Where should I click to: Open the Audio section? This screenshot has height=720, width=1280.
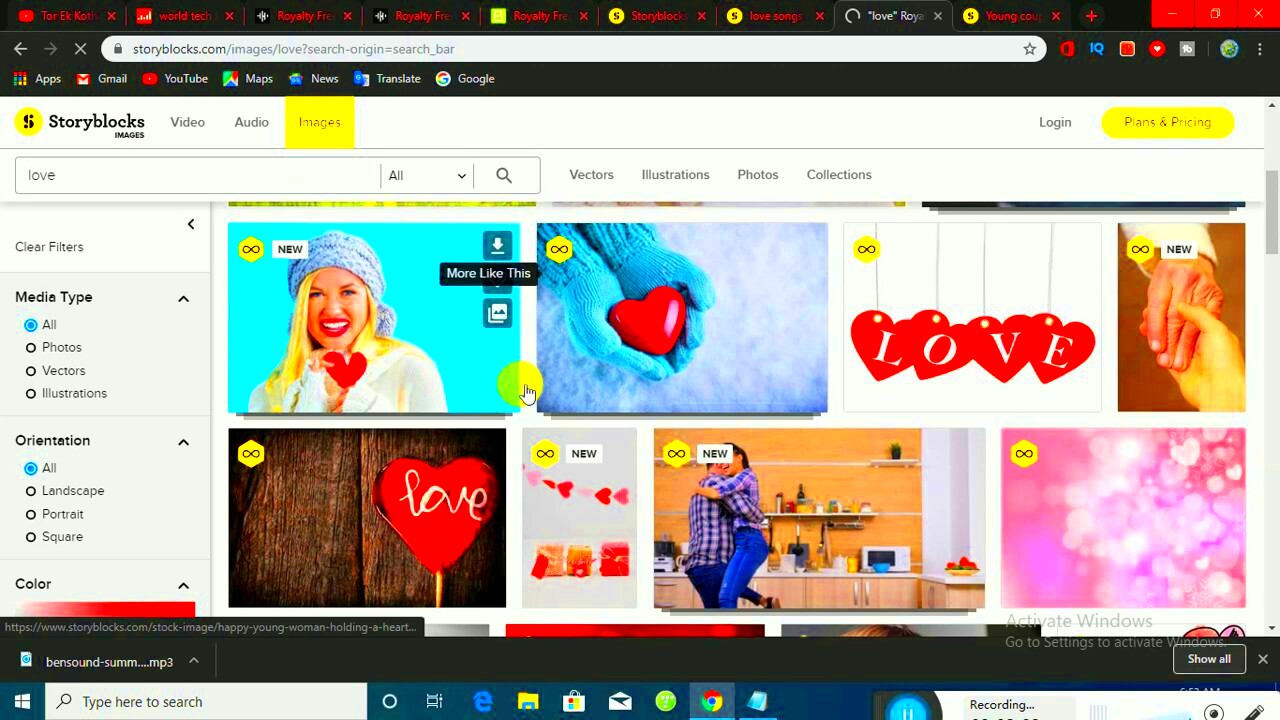251,122
